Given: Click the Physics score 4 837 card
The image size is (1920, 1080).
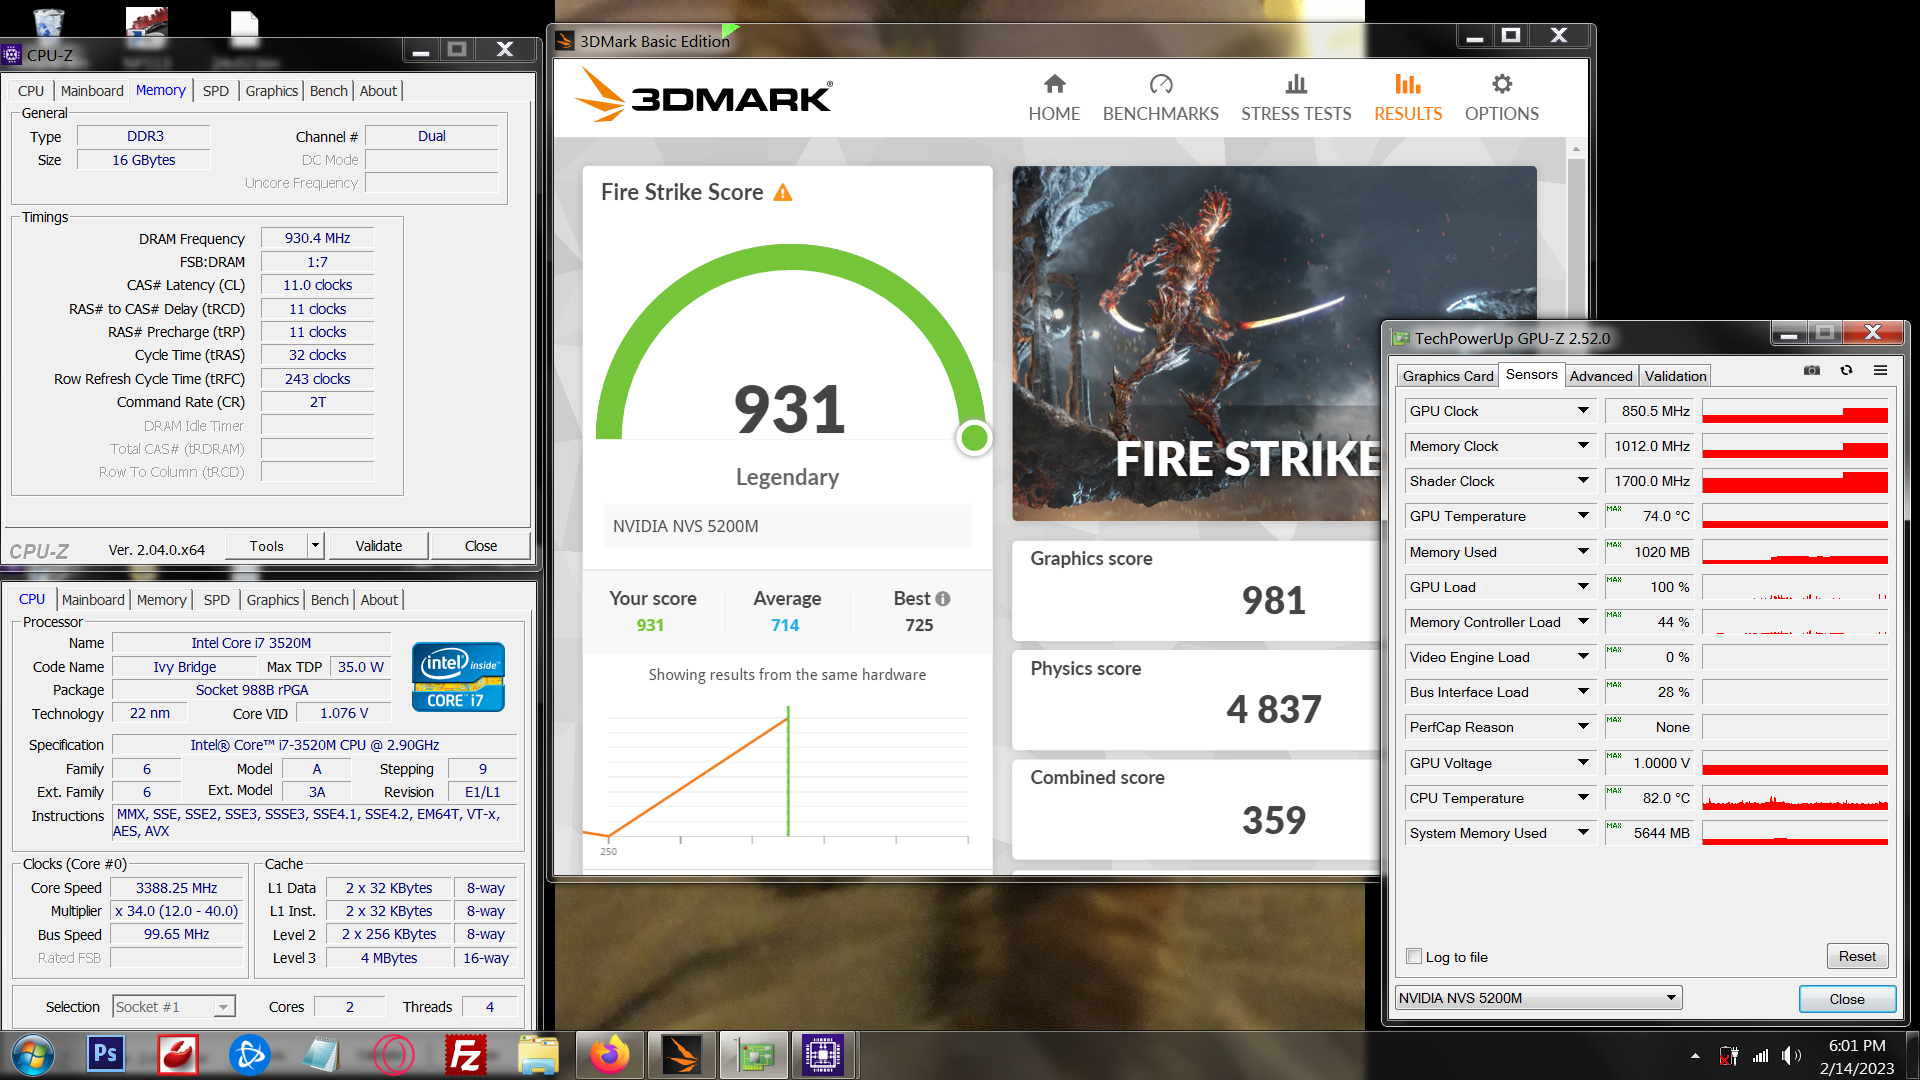Looking at the screenshot, I should pyautogui.click(x=1197, y=700).
